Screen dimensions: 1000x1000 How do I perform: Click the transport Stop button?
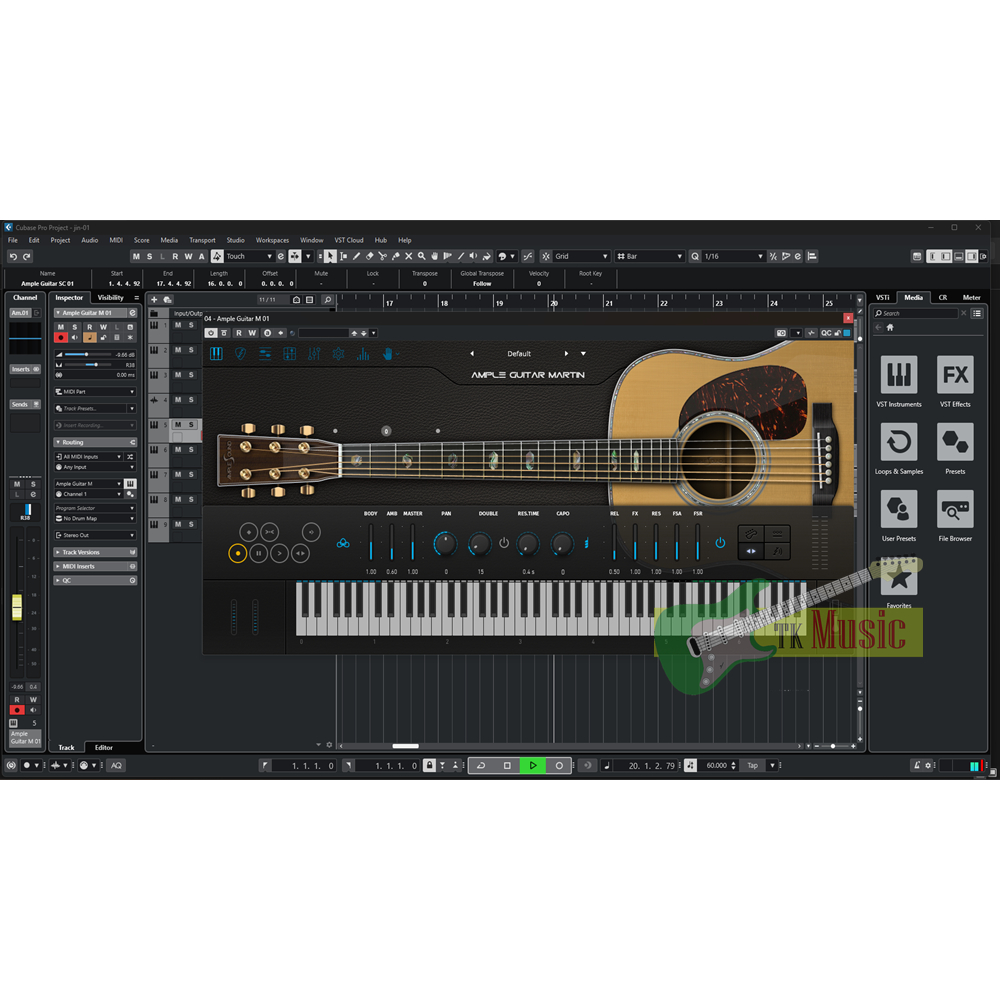click(507, 765)
